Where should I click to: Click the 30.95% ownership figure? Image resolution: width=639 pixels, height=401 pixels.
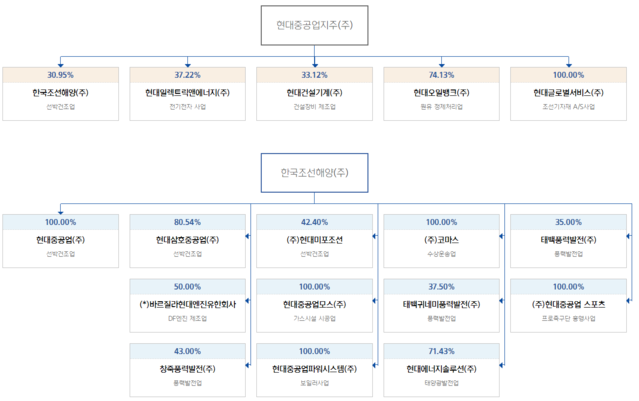click(60, 75)
